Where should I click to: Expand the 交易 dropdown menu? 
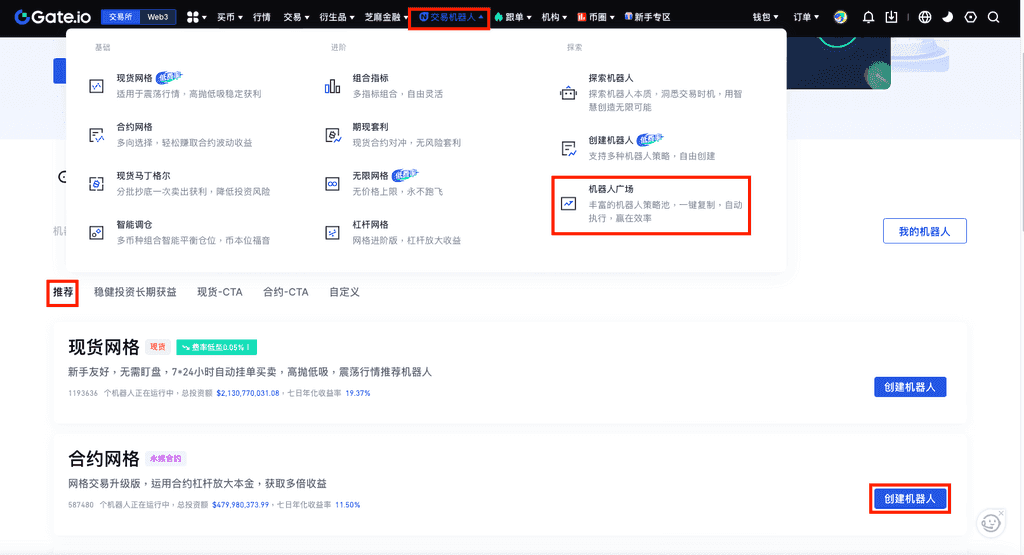296,17
